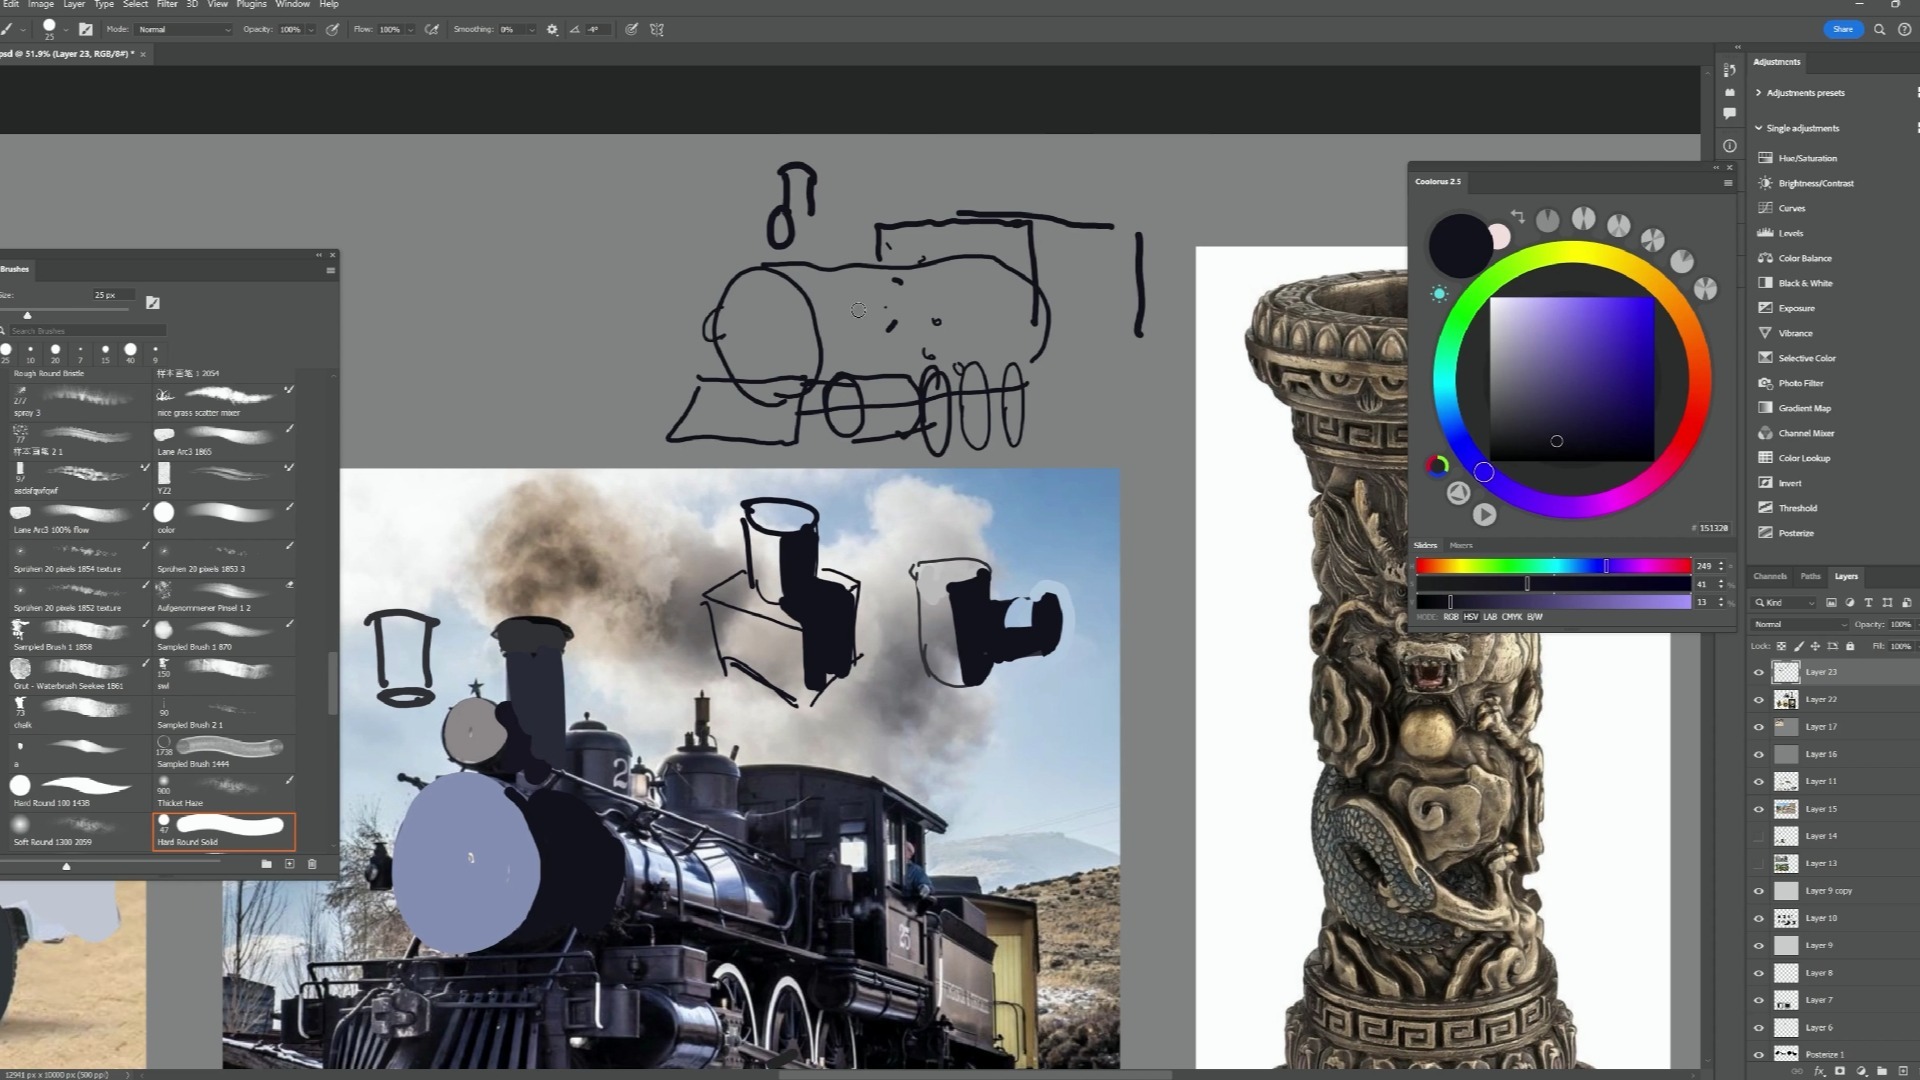Select CMYK mode in Coolorus

tap(1511, 617)
